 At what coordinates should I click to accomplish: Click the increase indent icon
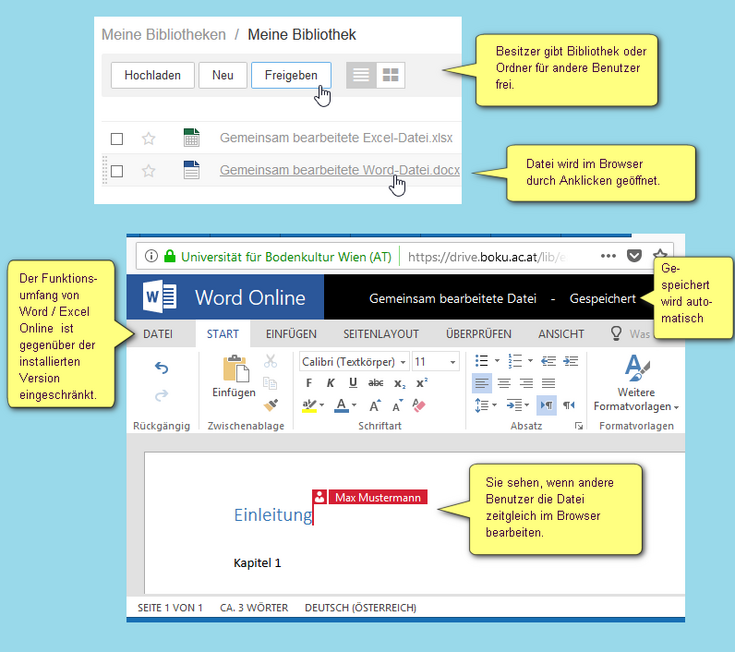[570, 361]
